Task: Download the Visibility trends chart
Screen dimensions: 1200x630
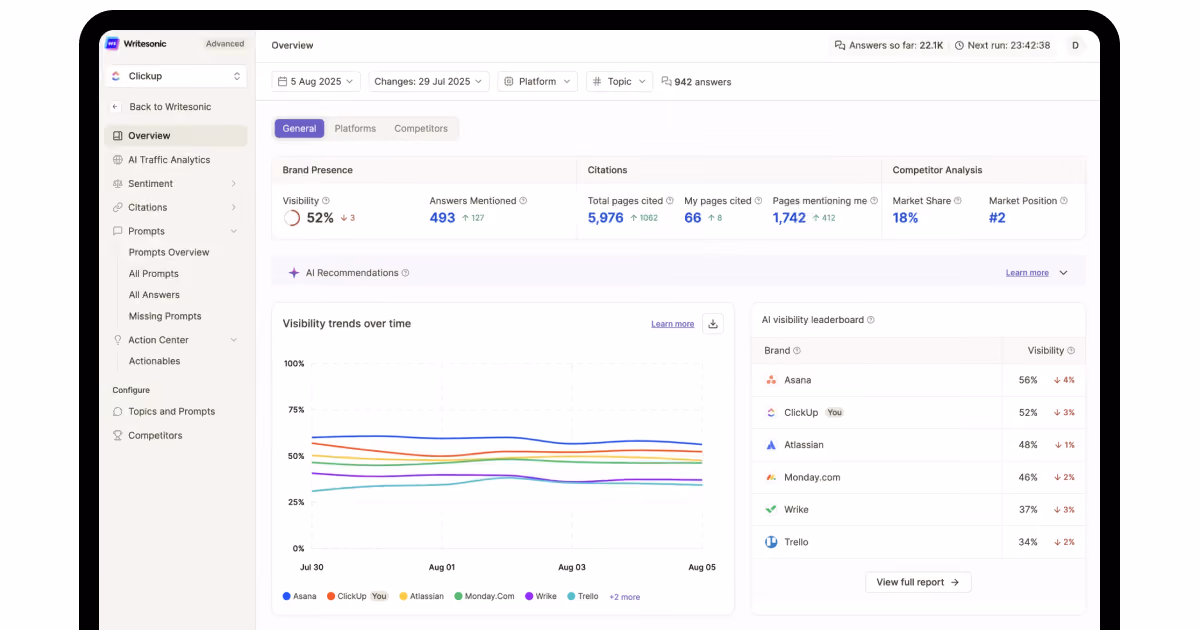Action: click(x=713, y=323)
